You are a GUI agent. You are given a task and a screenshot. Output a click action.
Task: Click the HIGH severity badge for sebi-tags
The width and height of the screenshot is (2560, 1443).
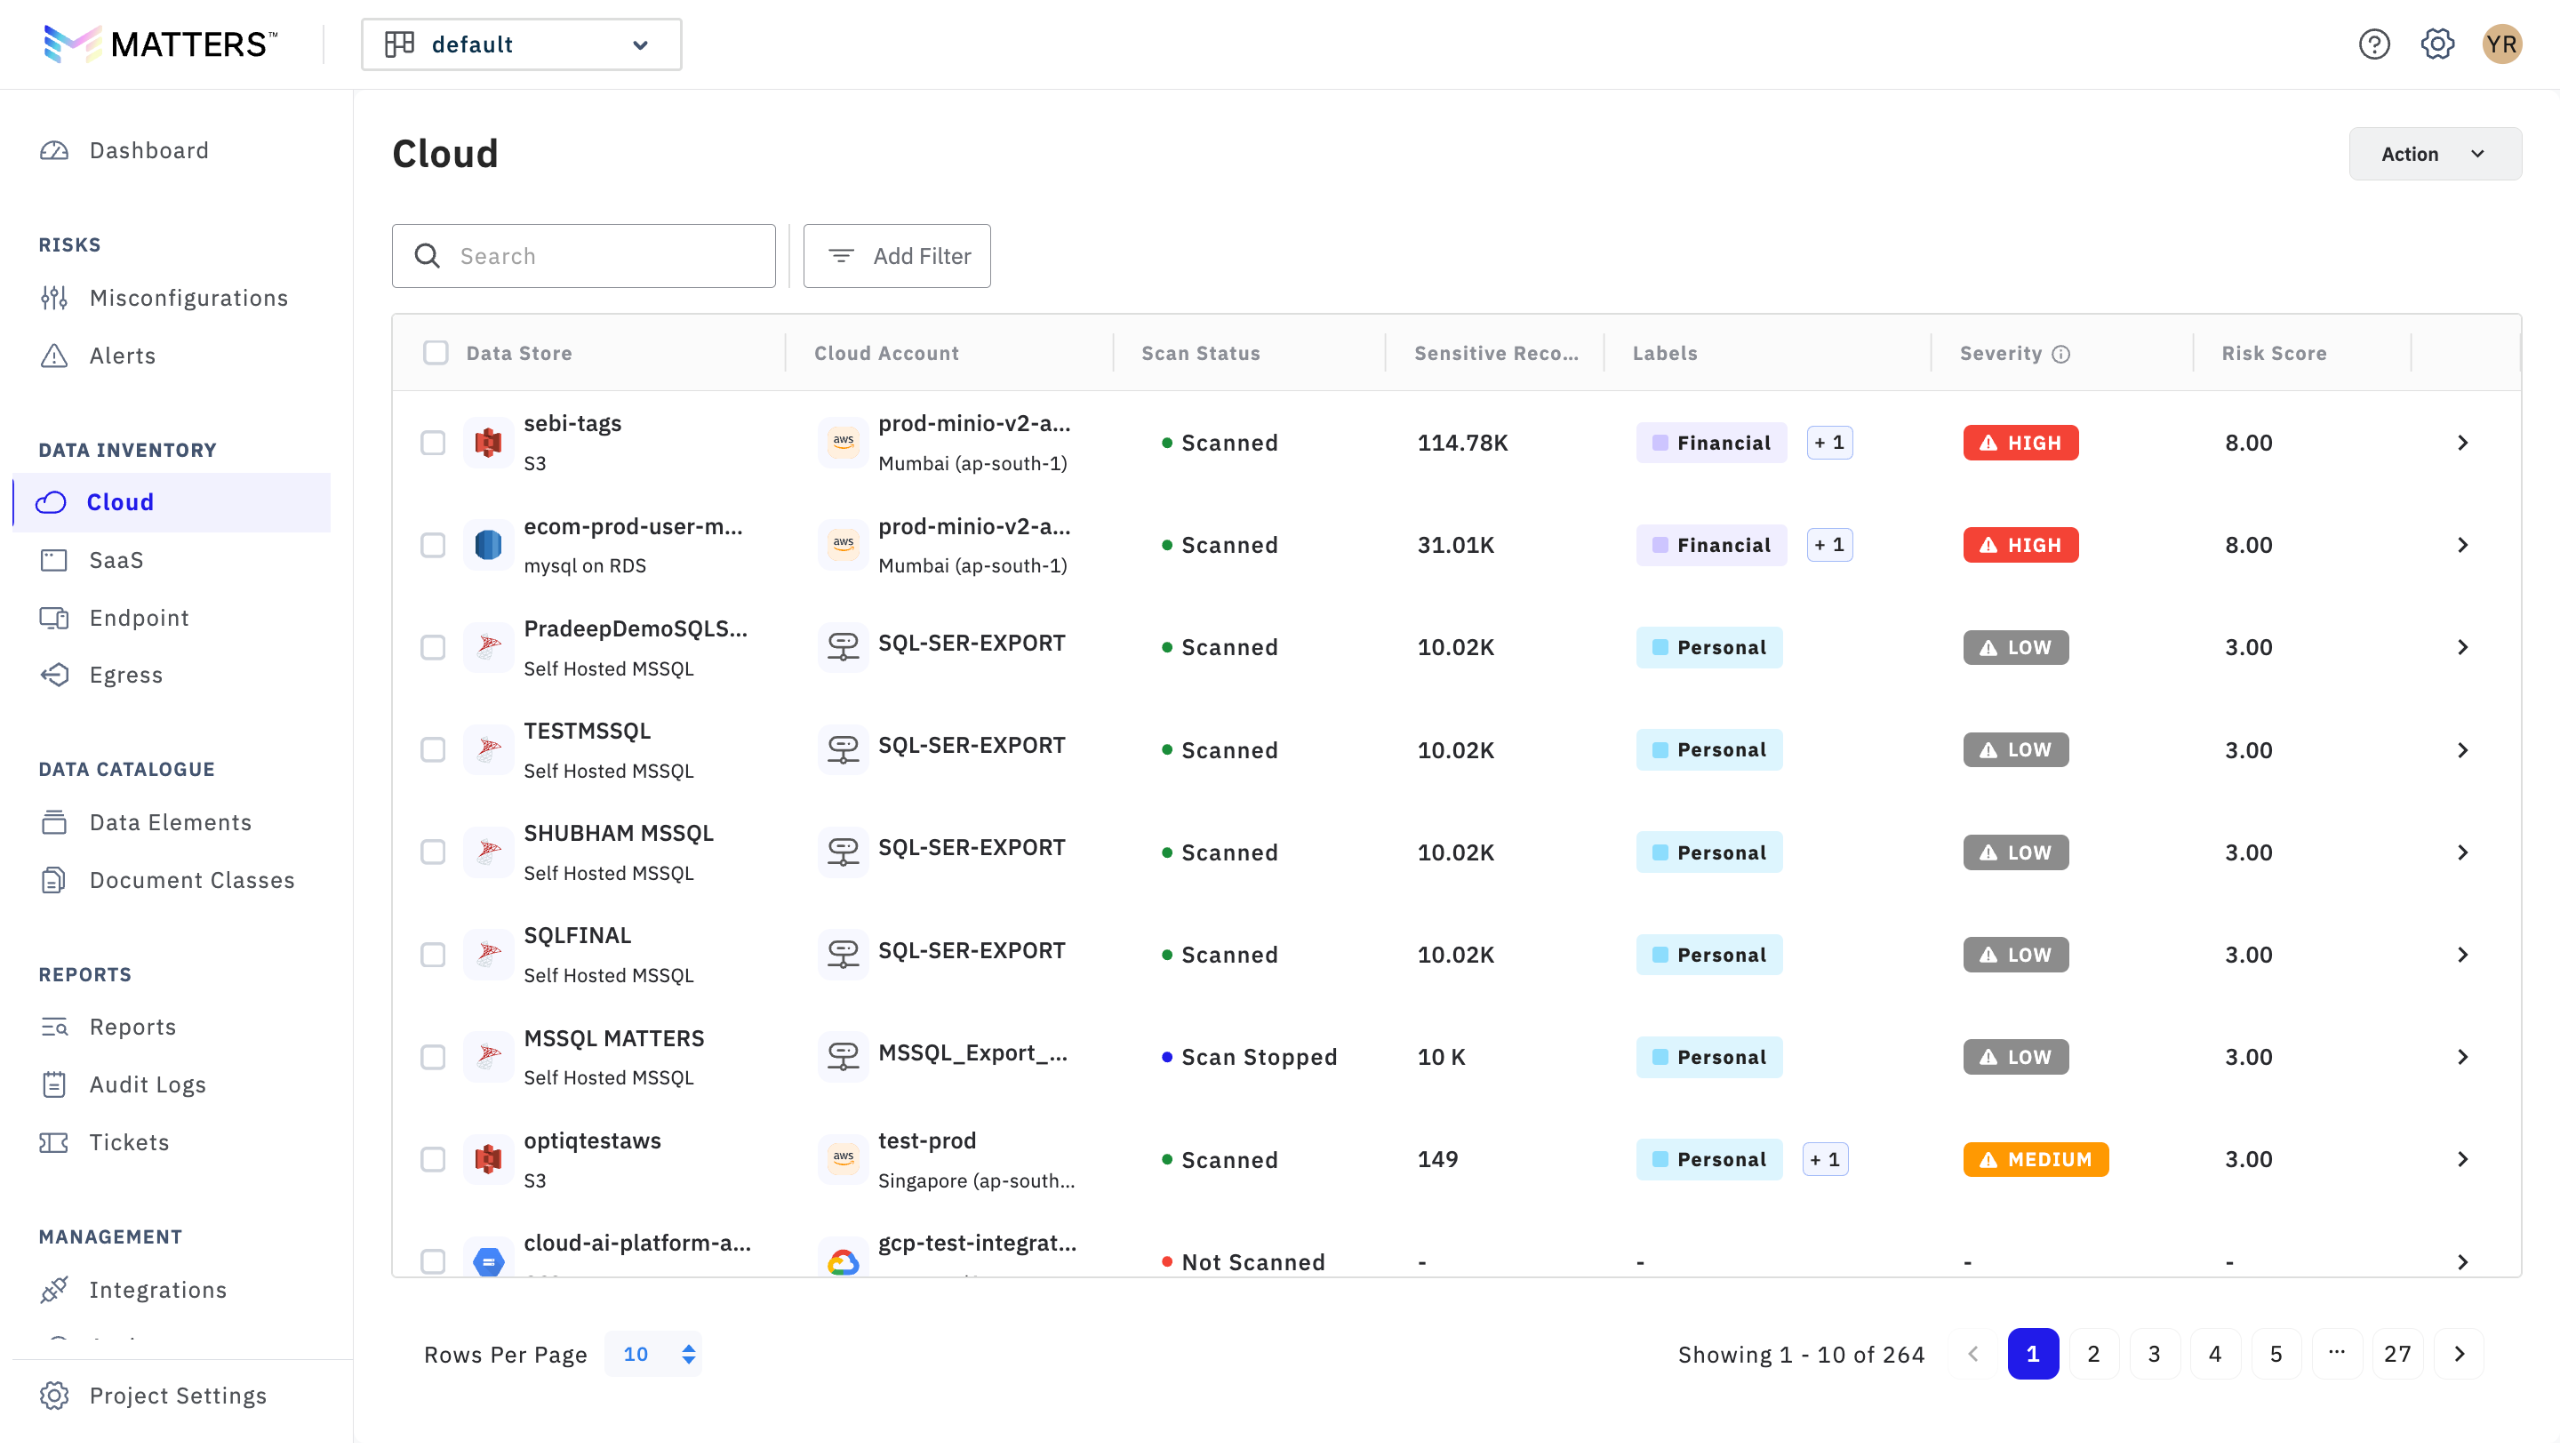click(2019, 442)
